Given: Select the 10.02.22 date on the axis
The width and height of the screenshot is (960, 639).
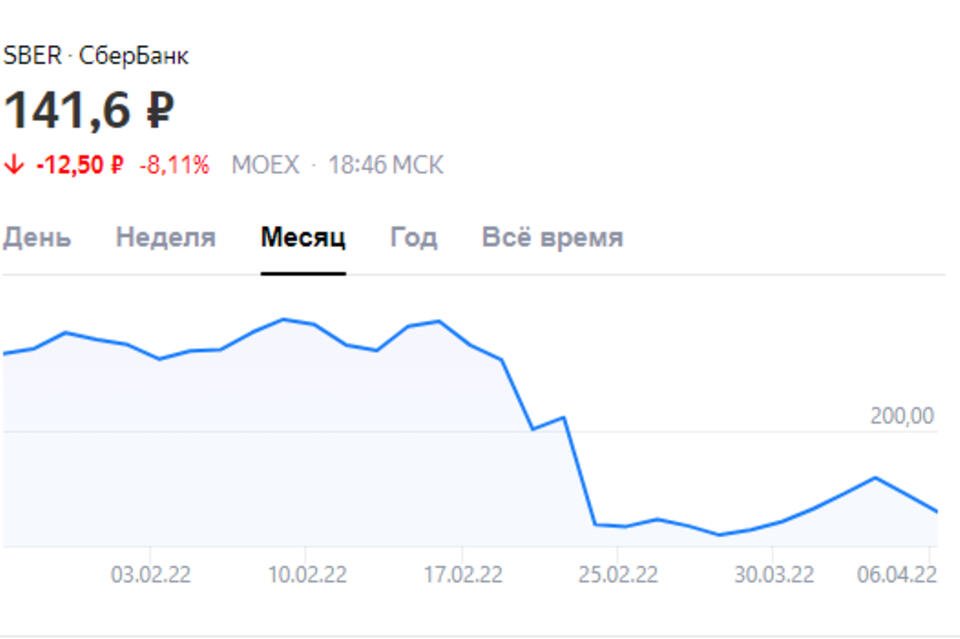Looking at the screenshot, I should pos(306,575).
